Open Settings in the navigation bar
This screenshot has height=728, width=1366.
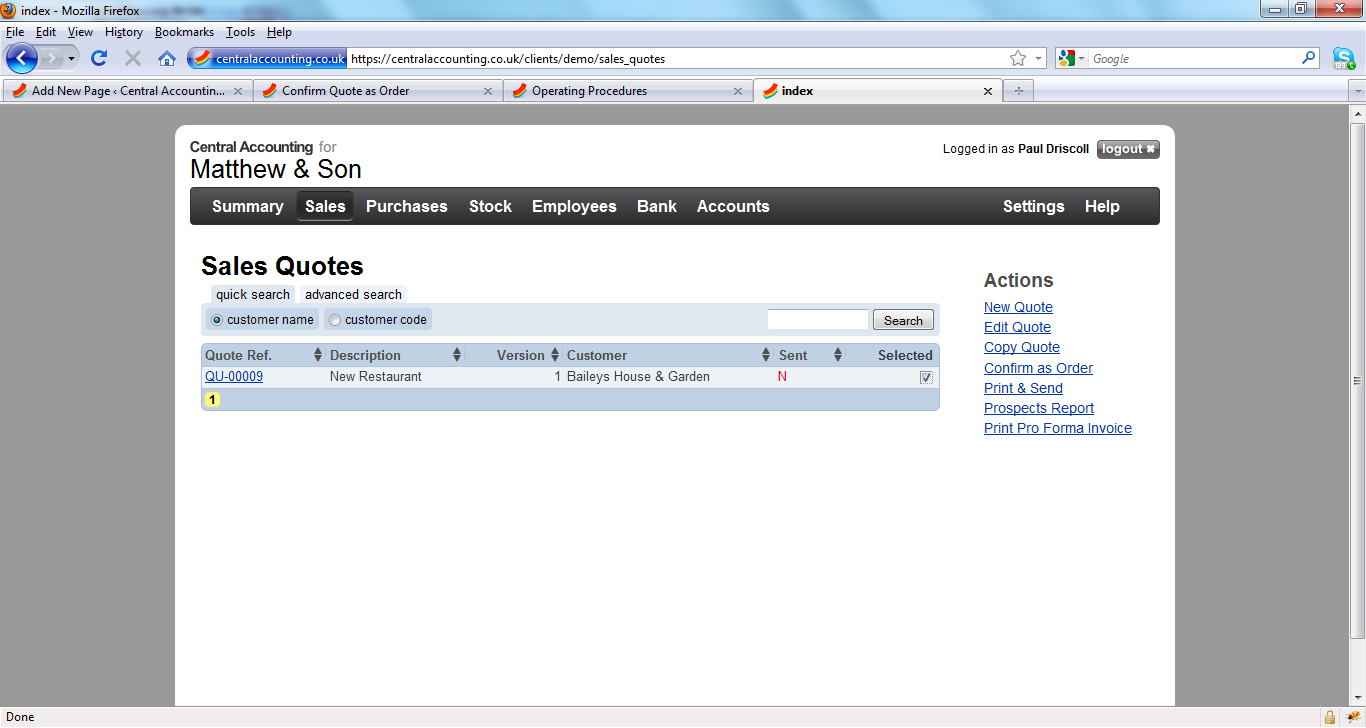point(1034,206)
